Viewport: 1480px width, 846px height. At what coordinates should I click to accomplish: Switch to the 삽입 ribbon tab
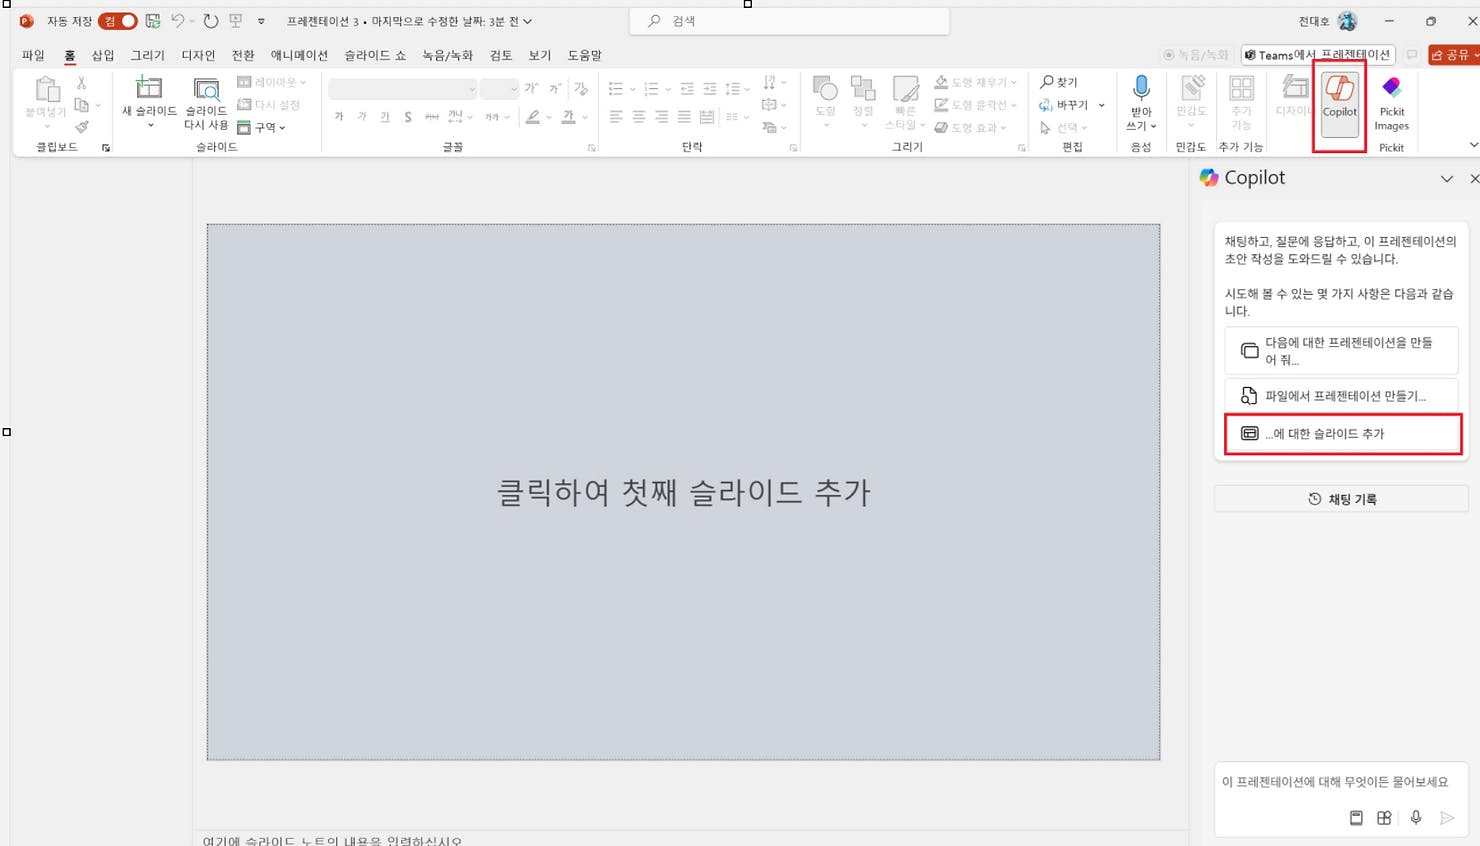pos(101,55)
